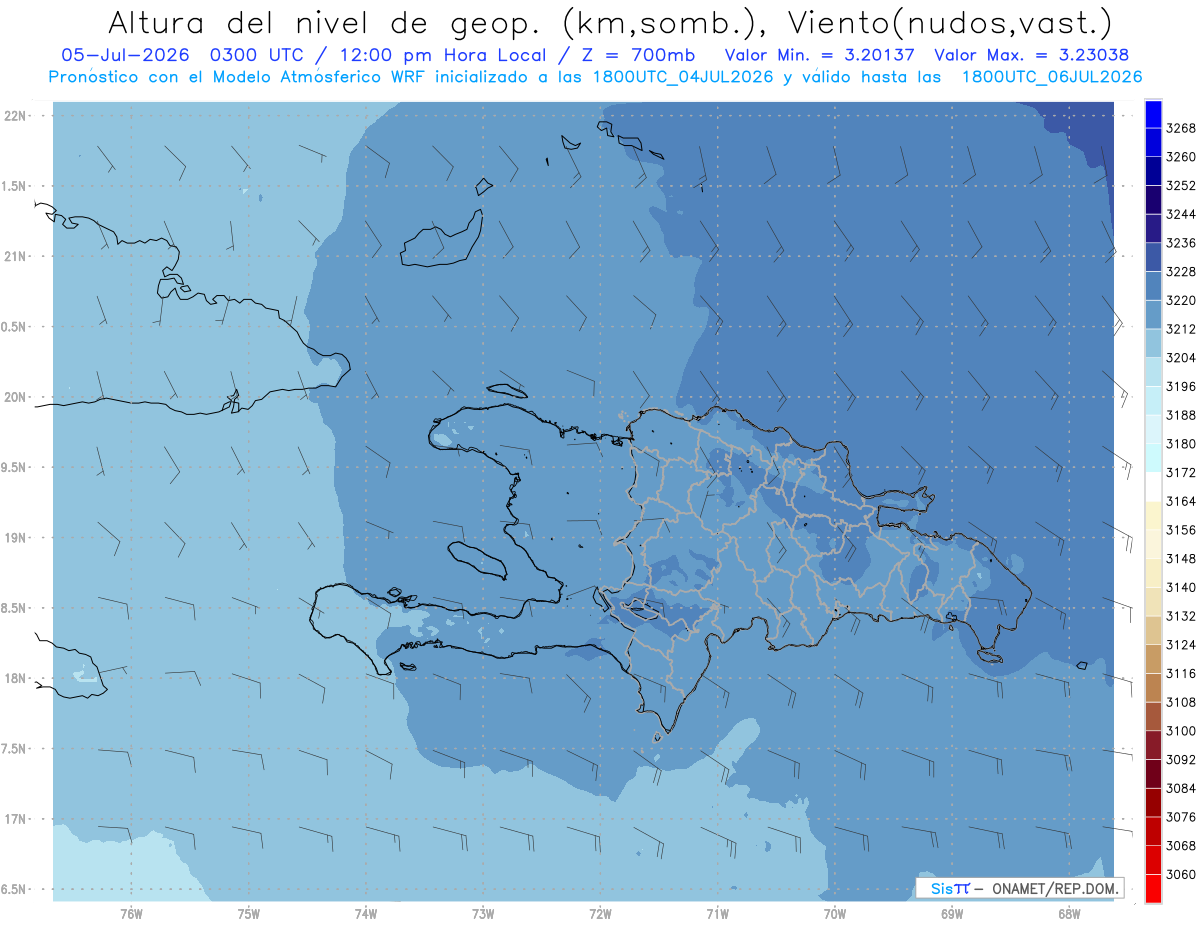Pick the legend swatch between 3212 and 3204
The height and width of the screenshot is (927, 1200).
[1153, 343]
